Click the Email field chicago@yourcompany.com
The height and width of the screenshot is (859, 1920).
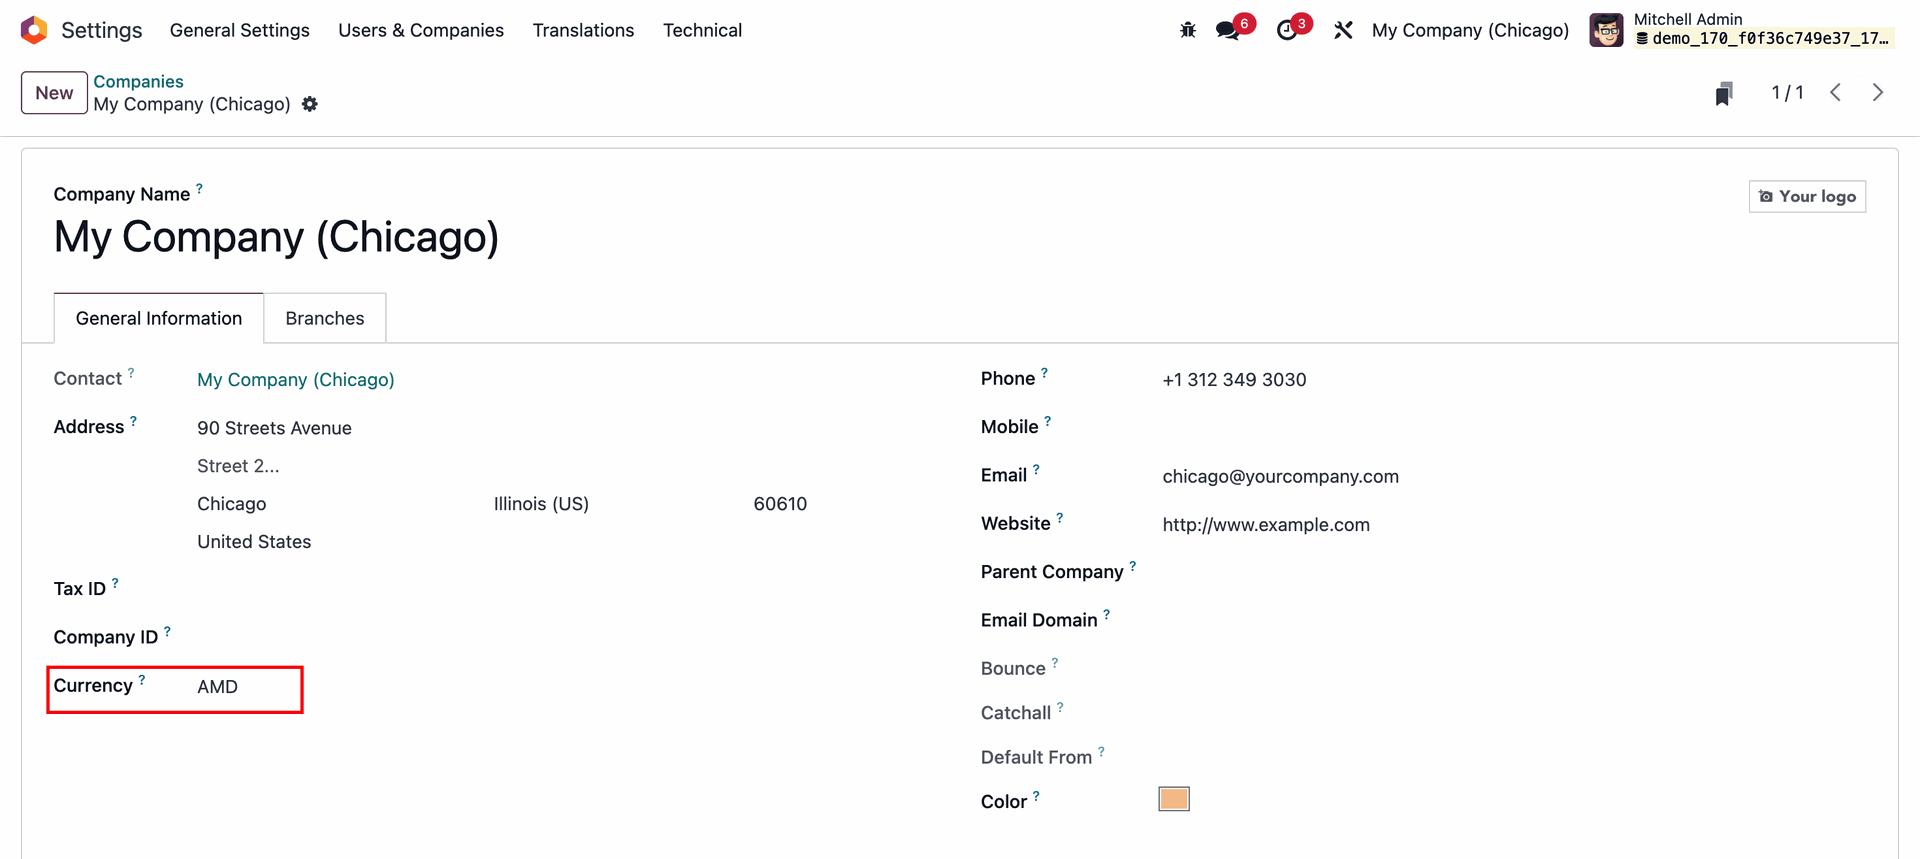[1280, 477]
